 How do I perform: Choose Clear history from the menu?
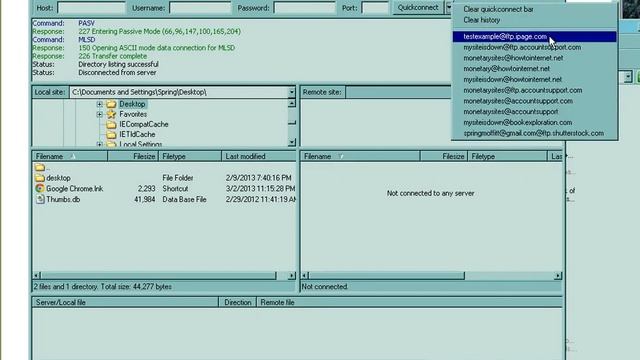point(482,20)
